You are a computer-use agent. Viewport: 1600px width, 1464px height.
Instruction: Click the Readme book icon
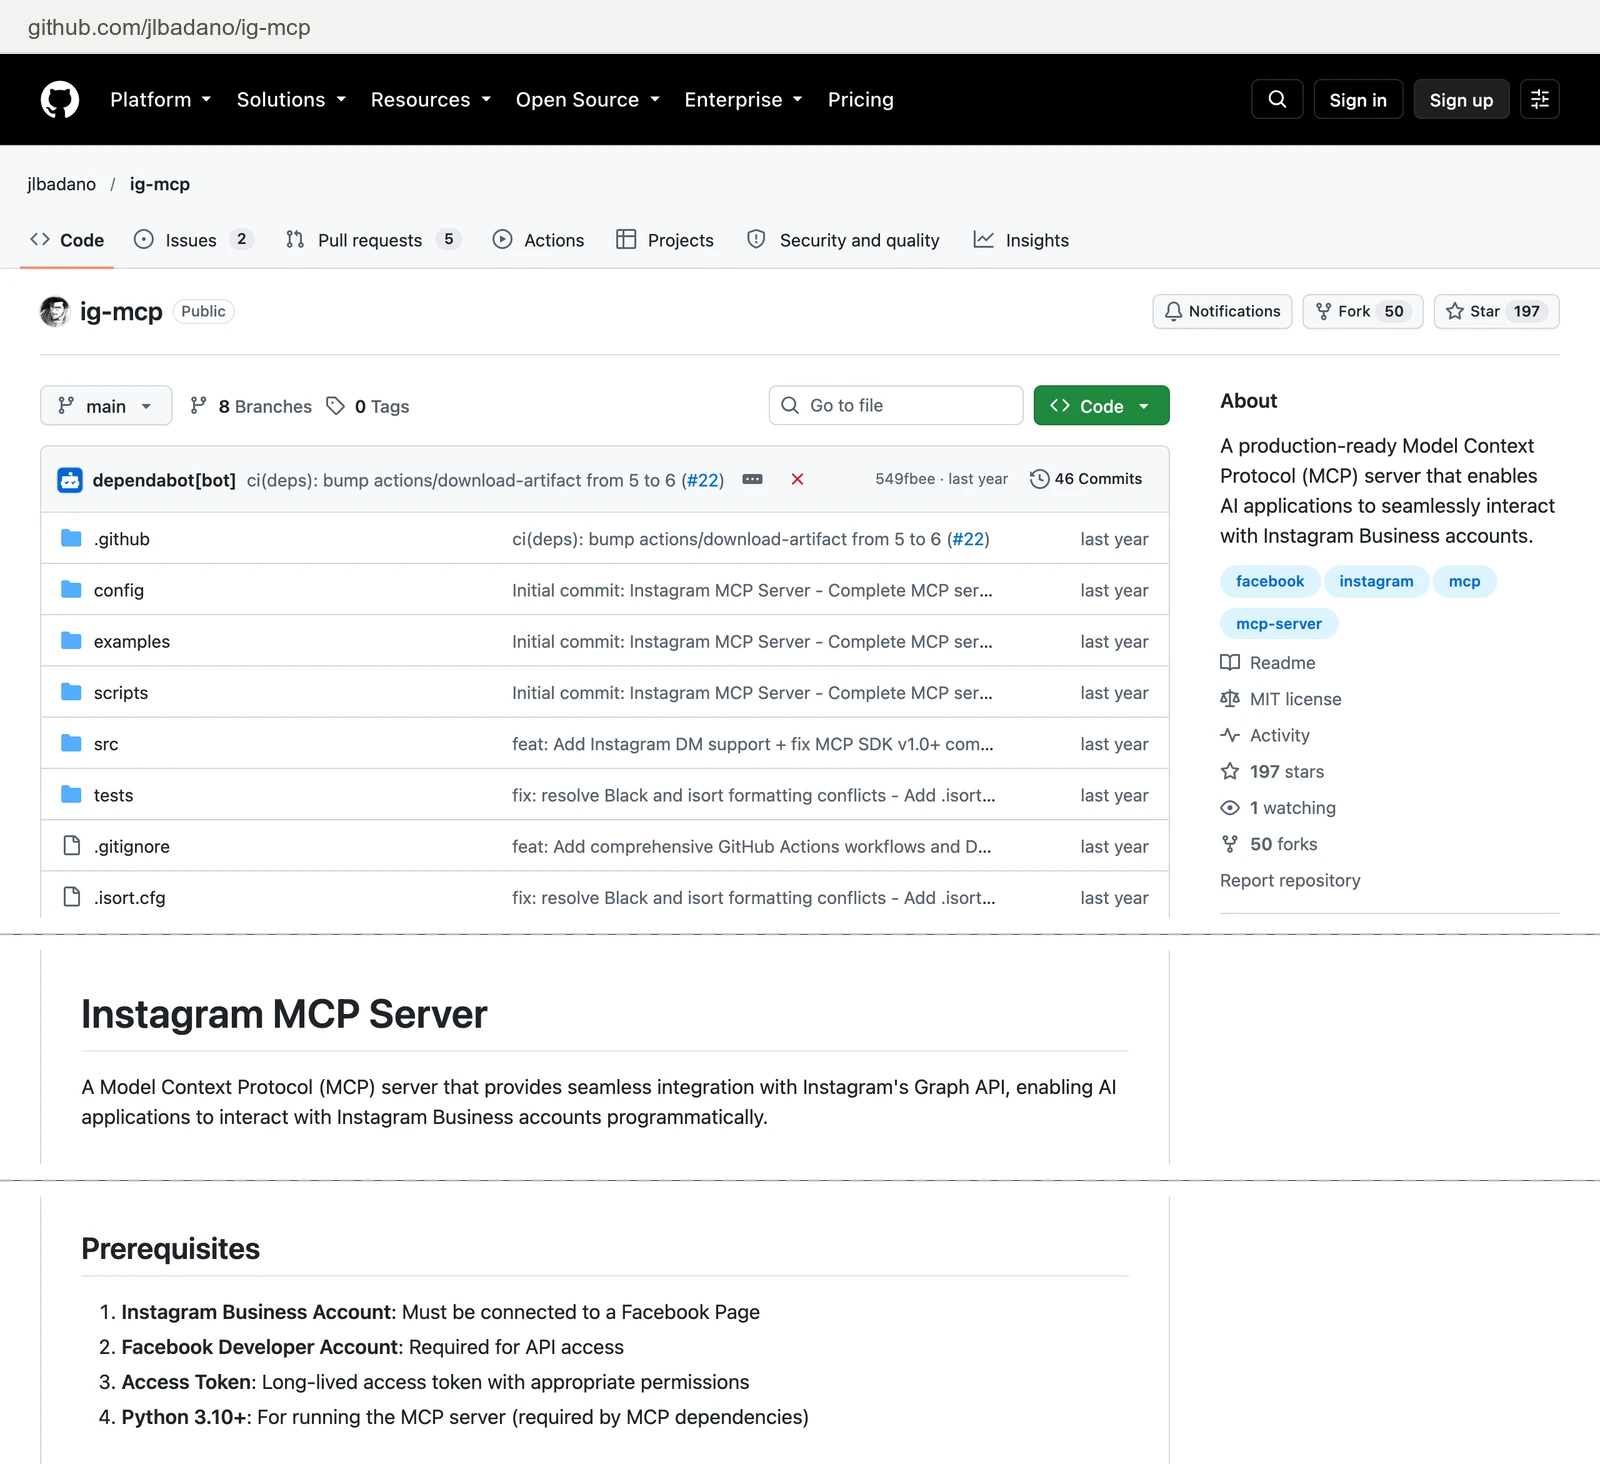1230,663
